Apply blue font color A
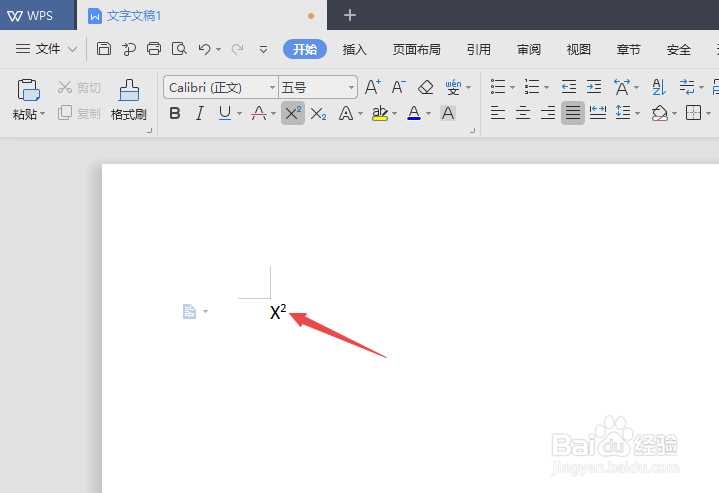The height and width of the screenshot is (493, 719). 414,113
